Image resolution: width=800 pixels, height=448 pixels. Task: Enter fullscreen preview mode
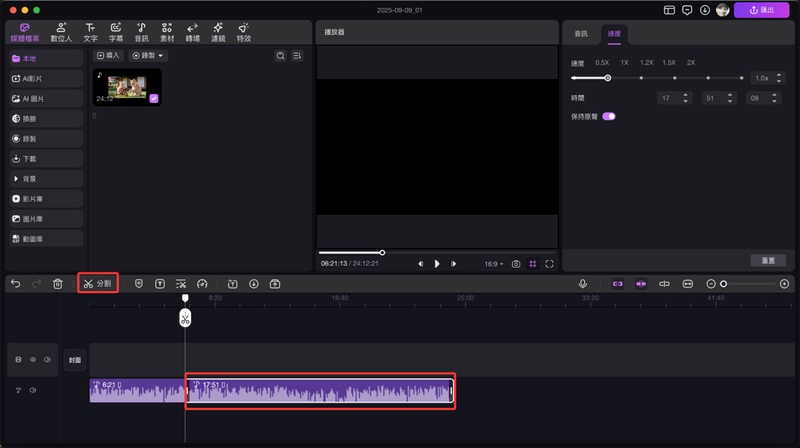(549, 264)
